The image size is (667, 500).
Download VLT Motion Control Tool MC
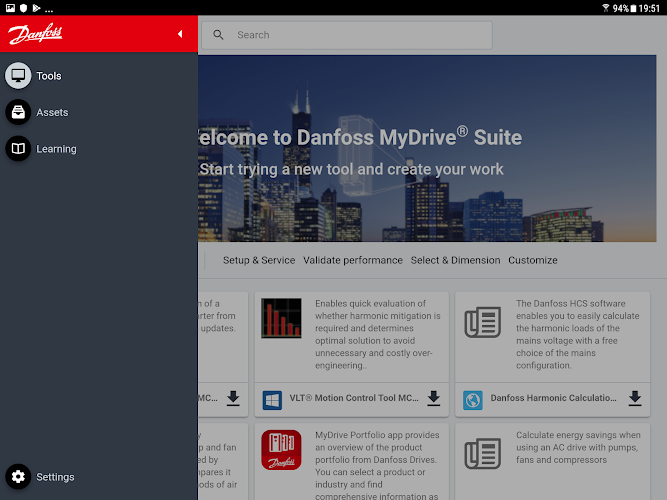(433, 398)
